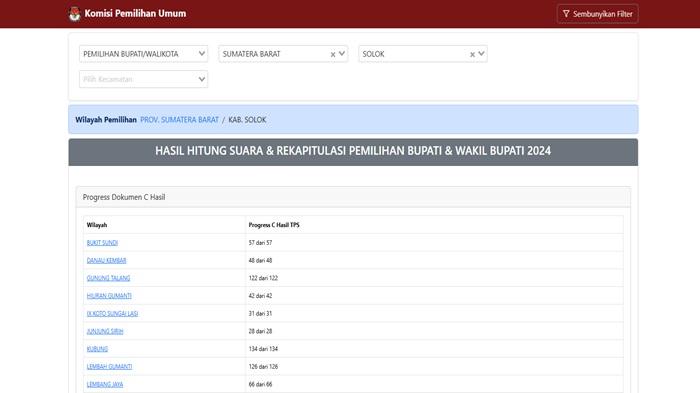Open the HILIRAN GUMANTI district link
Screen dimensions: 700x393
109,296
